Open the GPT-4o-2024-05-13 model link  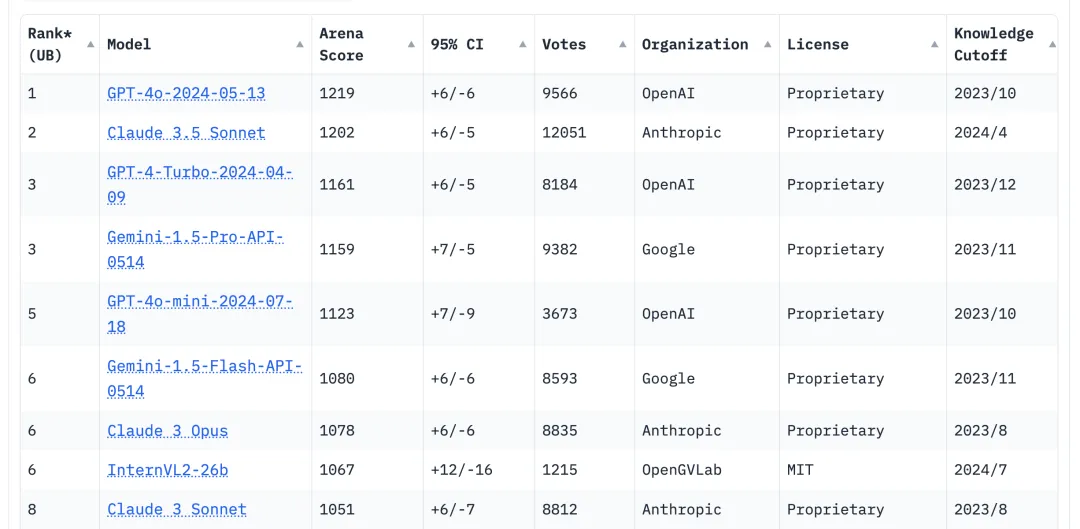click(x=186, y=93)
